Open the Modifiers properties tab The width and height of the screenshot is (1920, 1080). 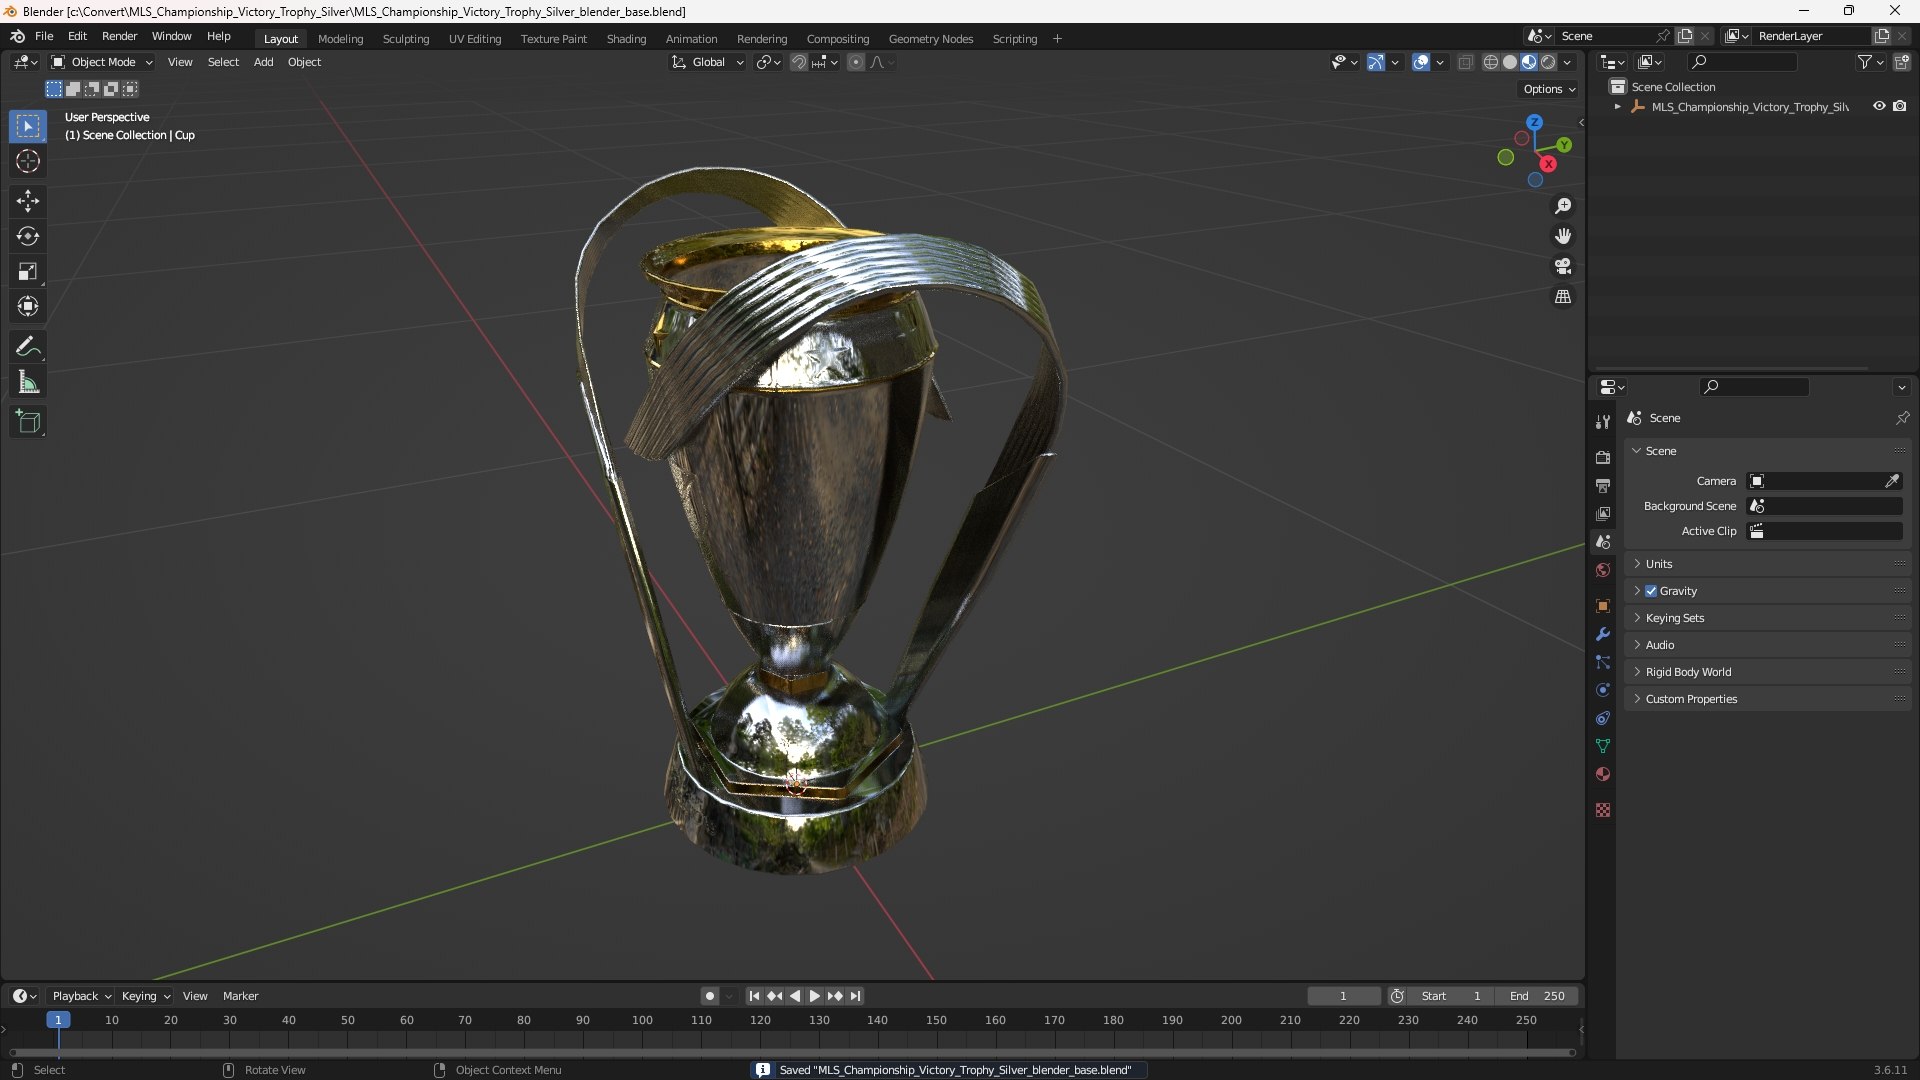1603,634
